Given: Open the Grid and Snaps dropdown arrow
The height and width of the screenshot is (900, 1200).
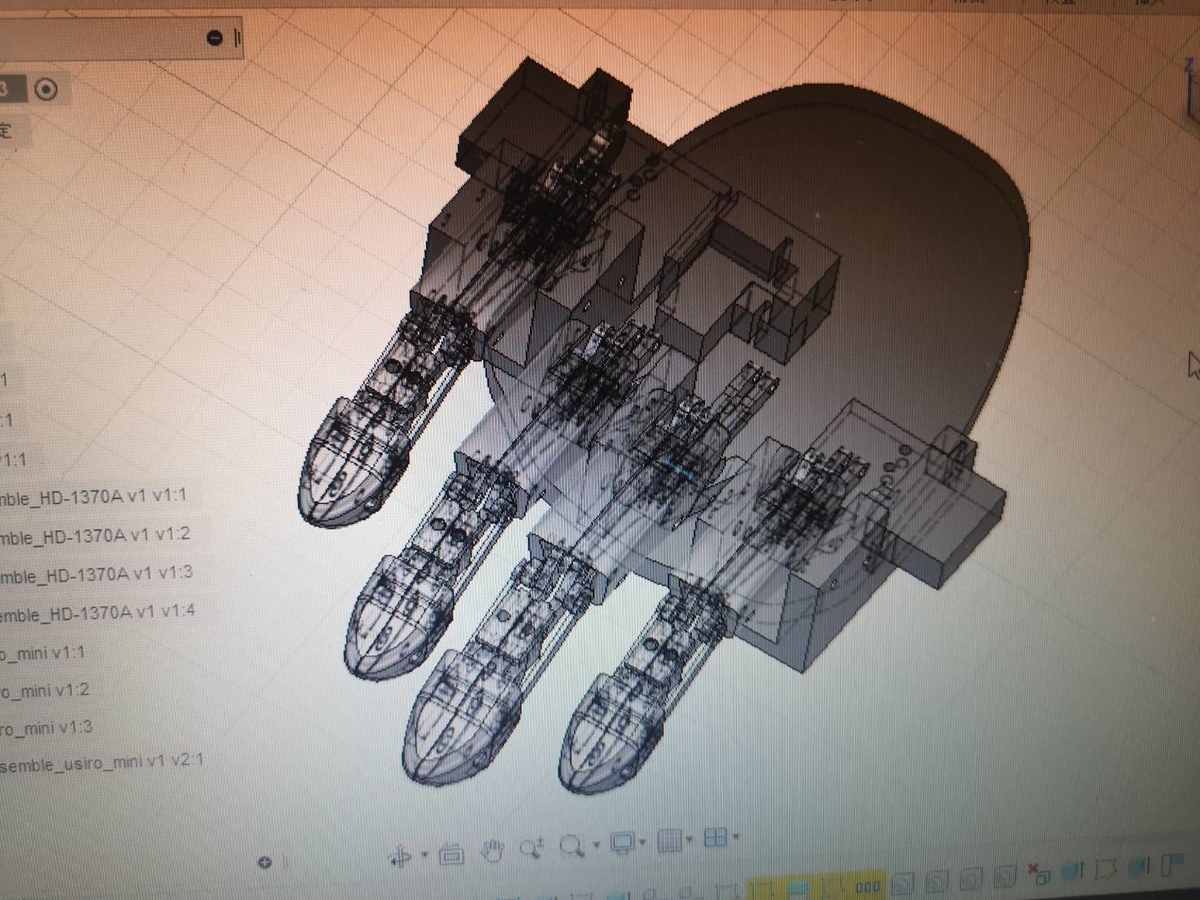Looking at the screenshot, I should click(690, 839).
